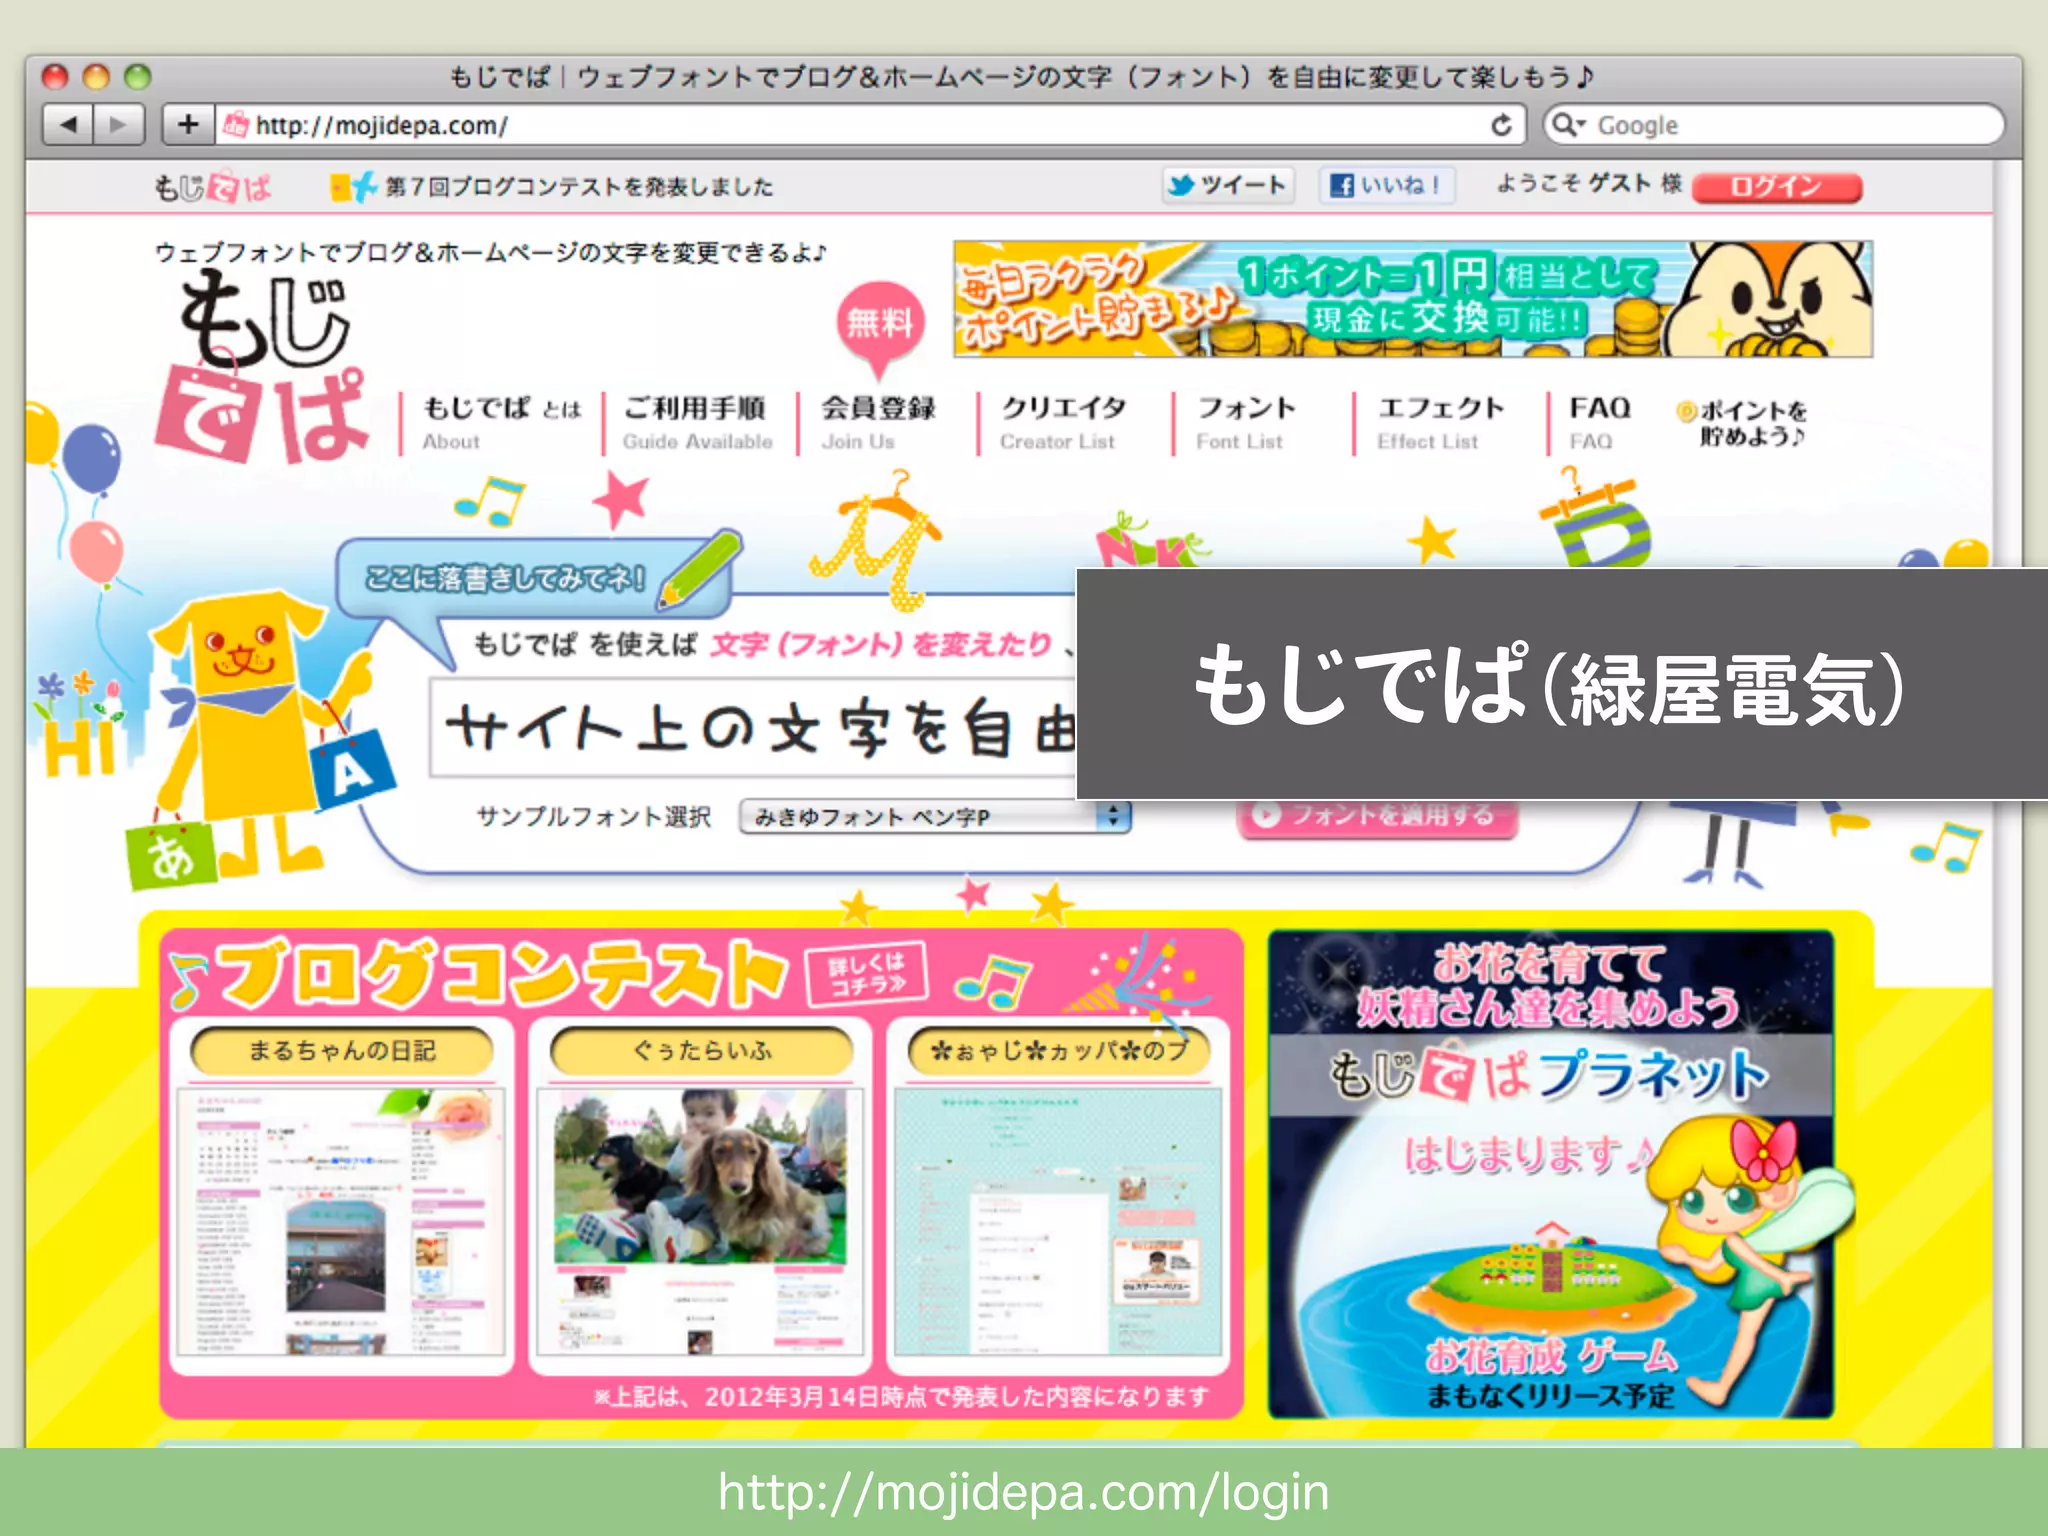This screenshot has width=2048, height=1536.
Task: Click the browser forward arrow button
Action: pyautogui.click(x=119, y=125)
